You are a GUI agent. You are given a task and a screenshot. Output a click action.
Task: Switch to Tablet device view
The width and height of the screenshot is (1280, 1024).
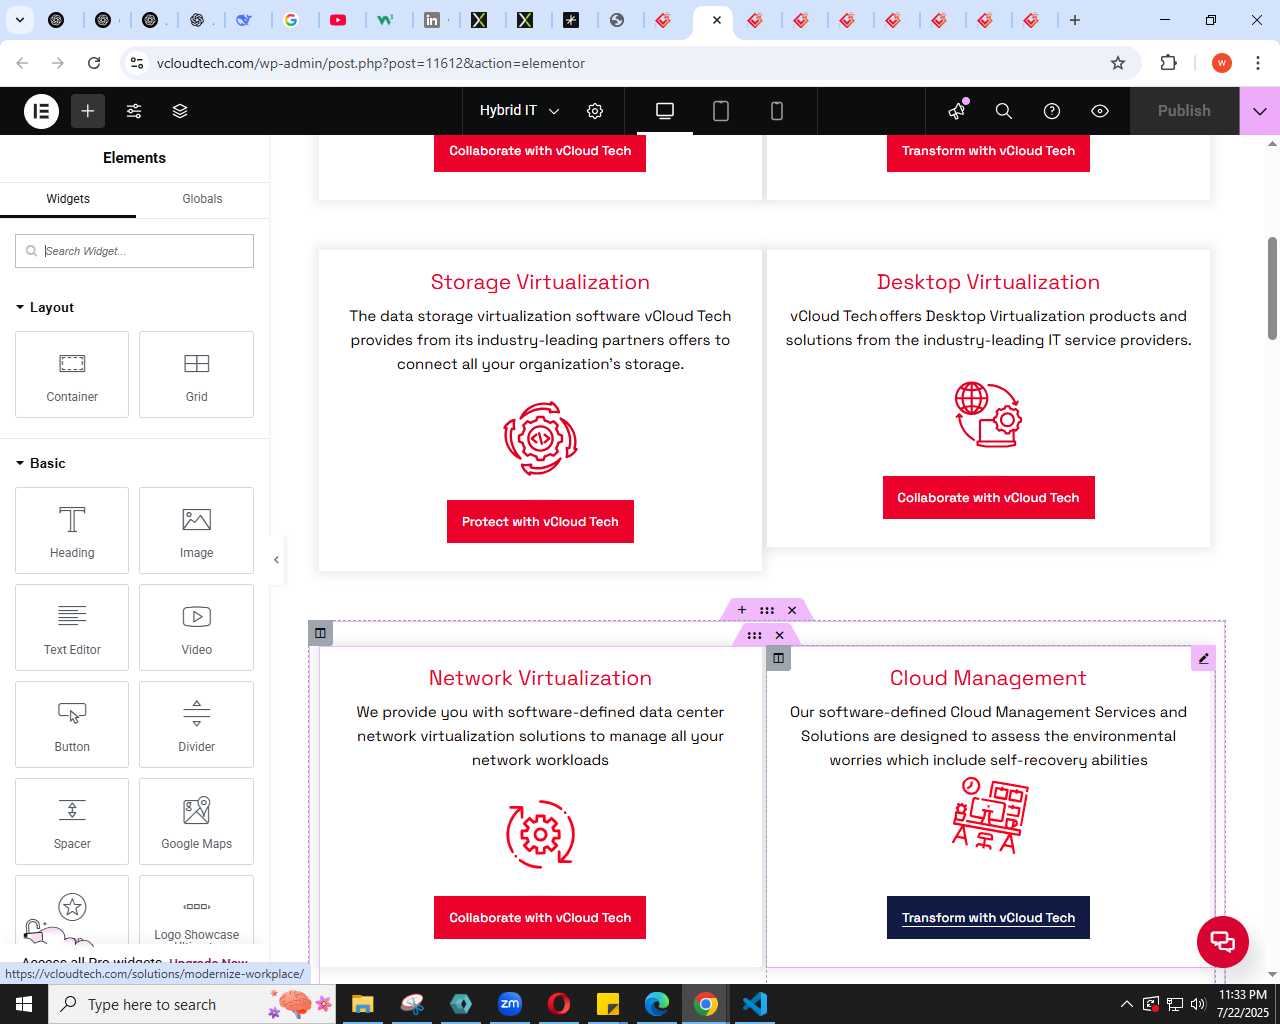[721, 111]
